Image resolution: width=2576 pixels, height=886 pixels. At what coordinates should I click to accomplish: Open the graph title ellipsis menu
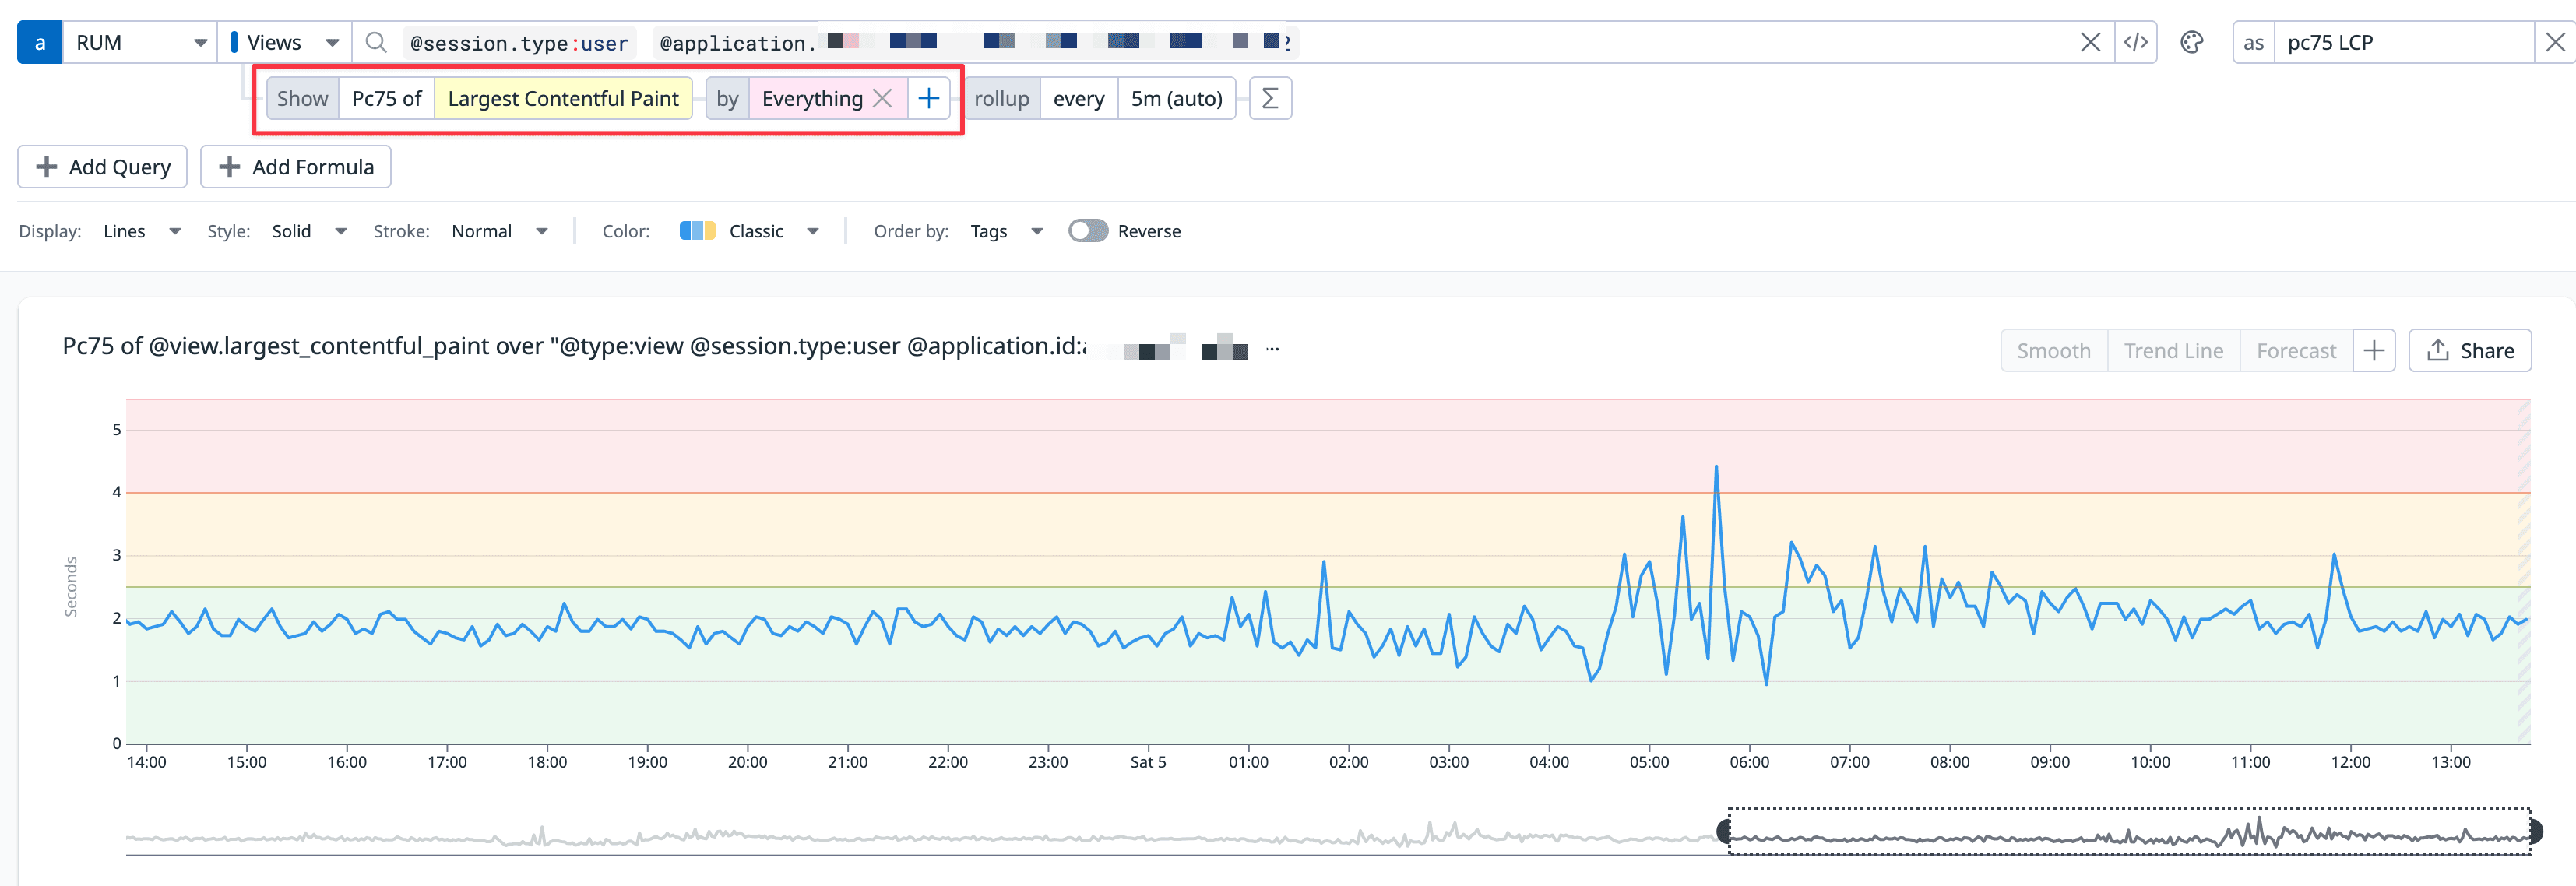(1272, 349)
